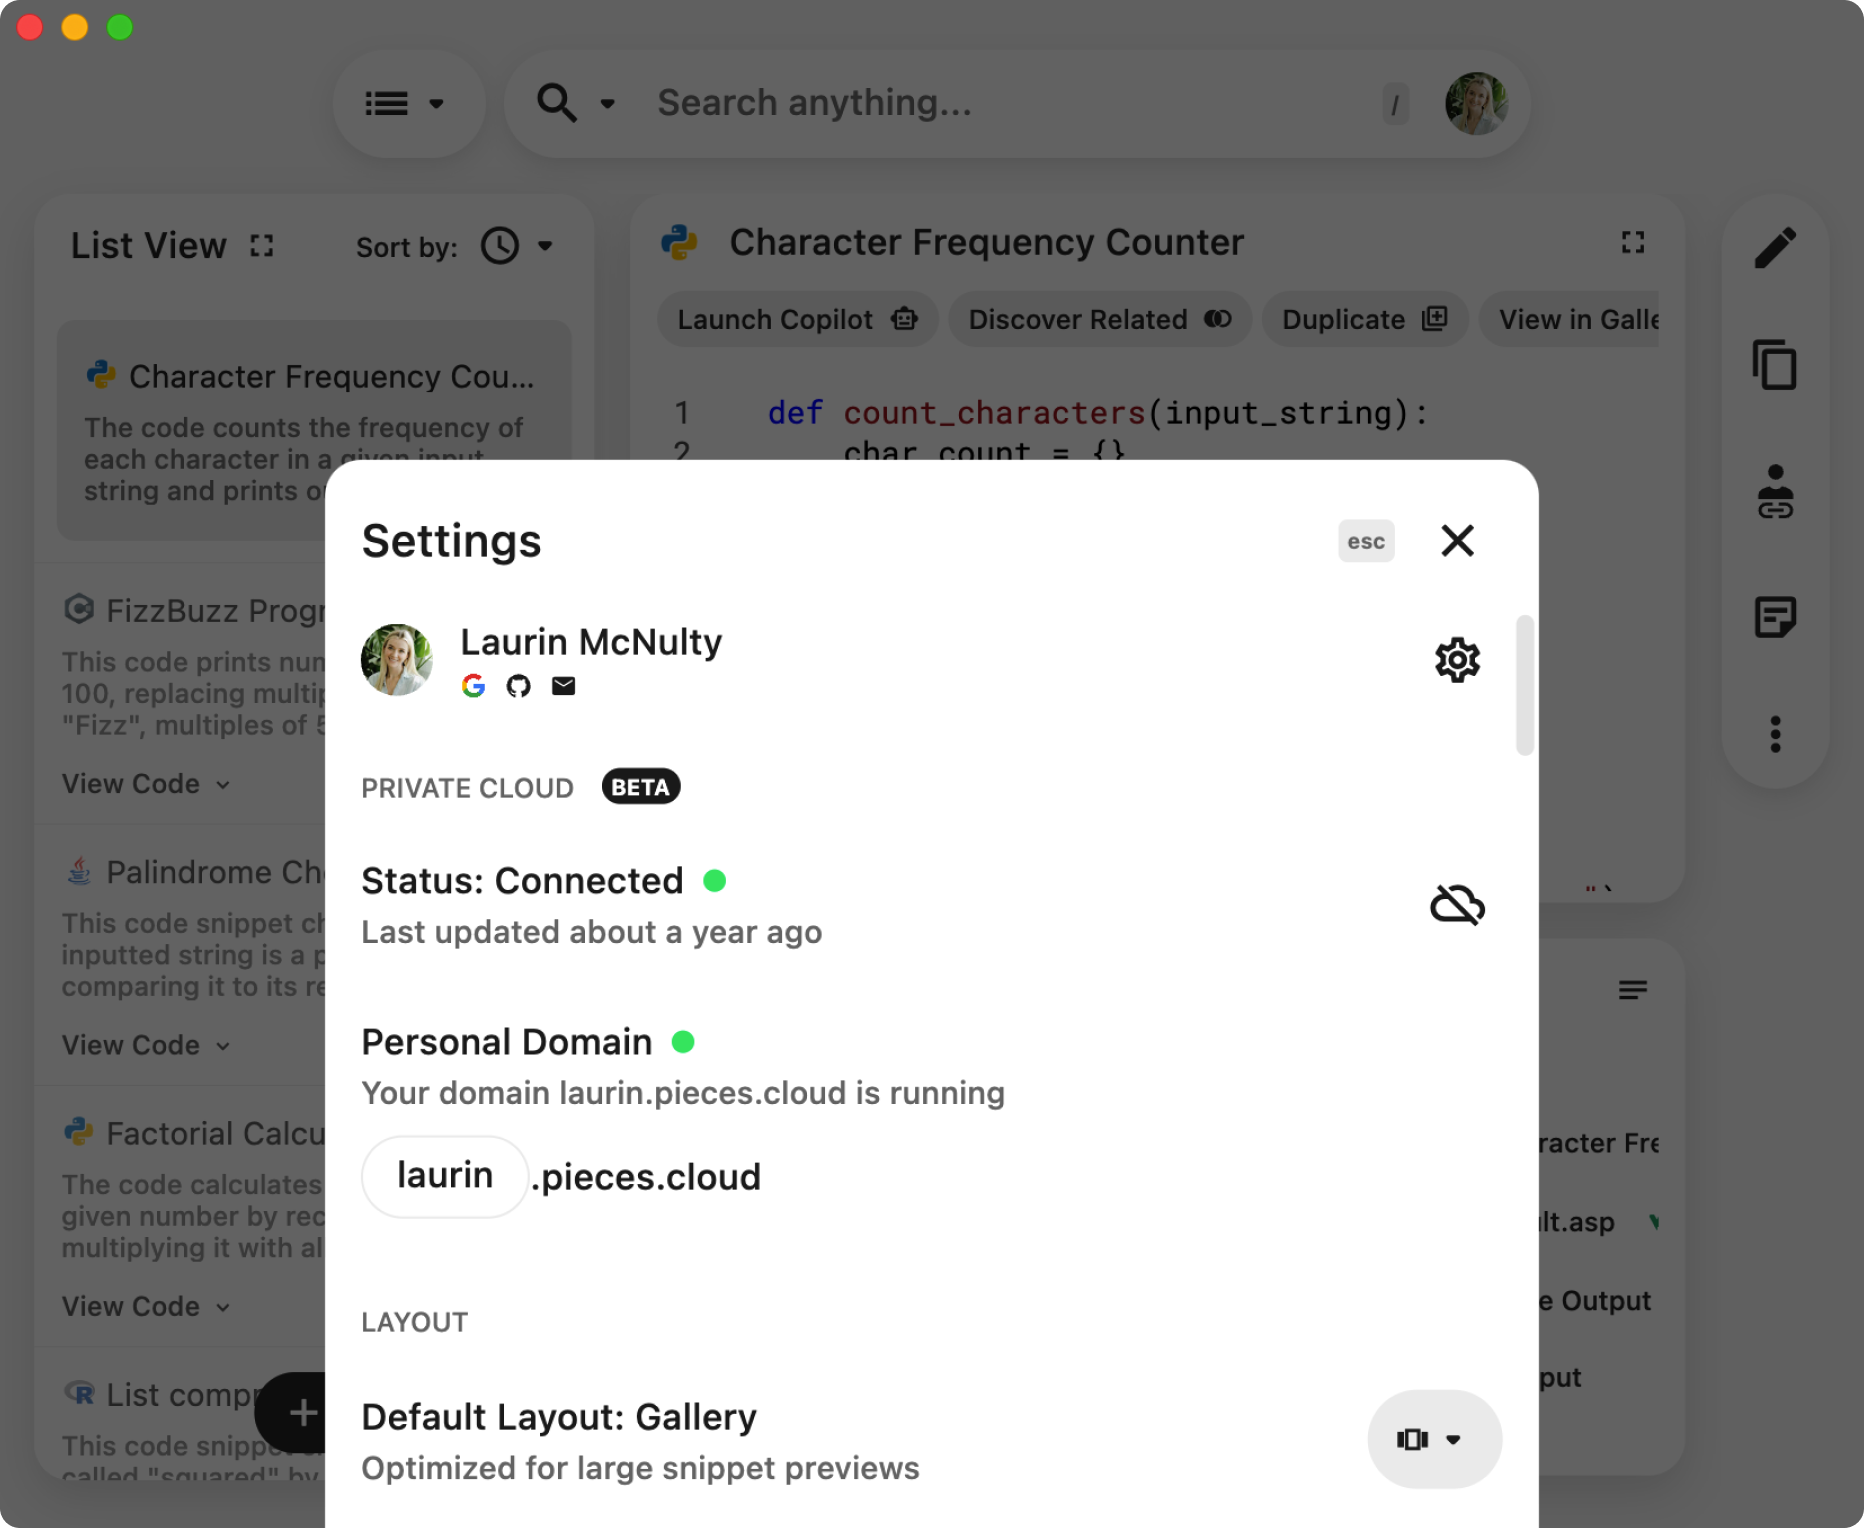This screenshot has height=1528, width=1864.
Task: Click the copy snippet icon
Action: (1775, 365)
